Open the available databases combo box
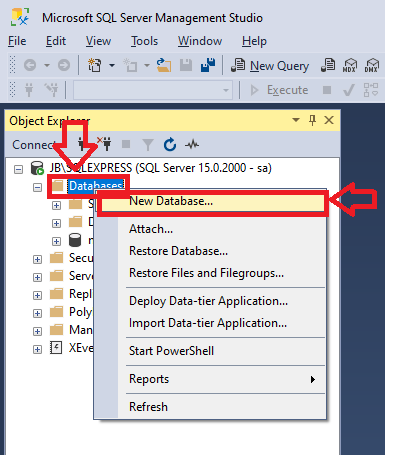This screenshot has height=456, width=394. [152, 90]
